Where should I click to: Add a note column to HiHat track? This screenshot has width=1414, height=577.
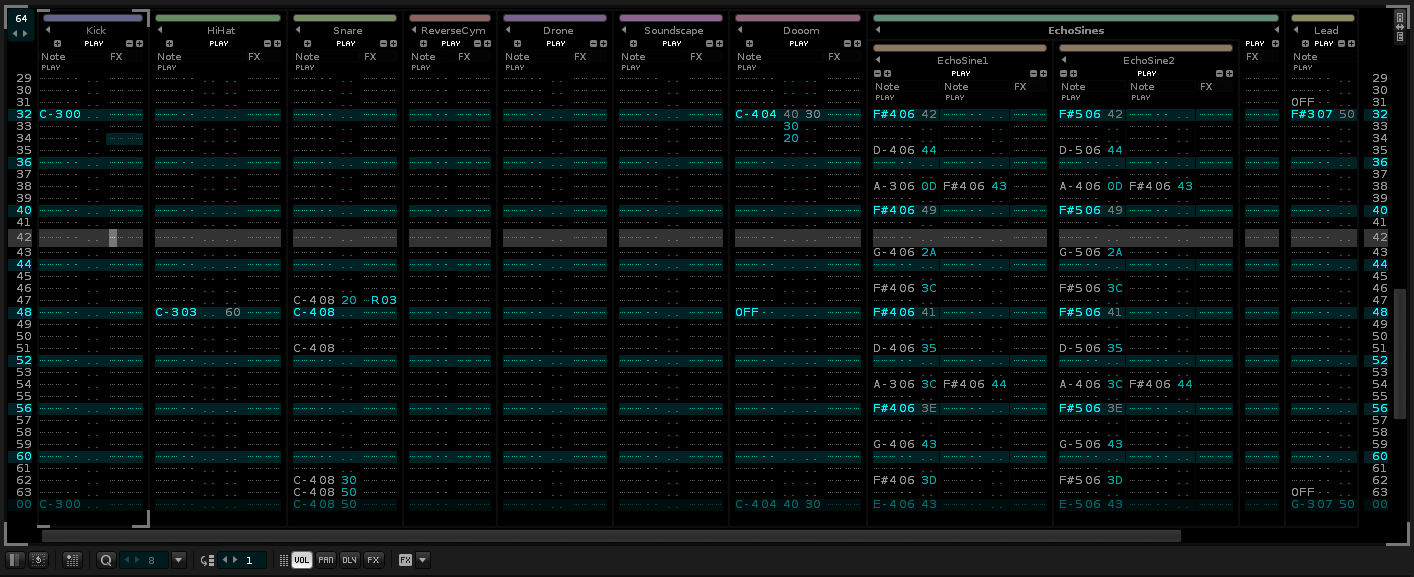click(169, 44)
